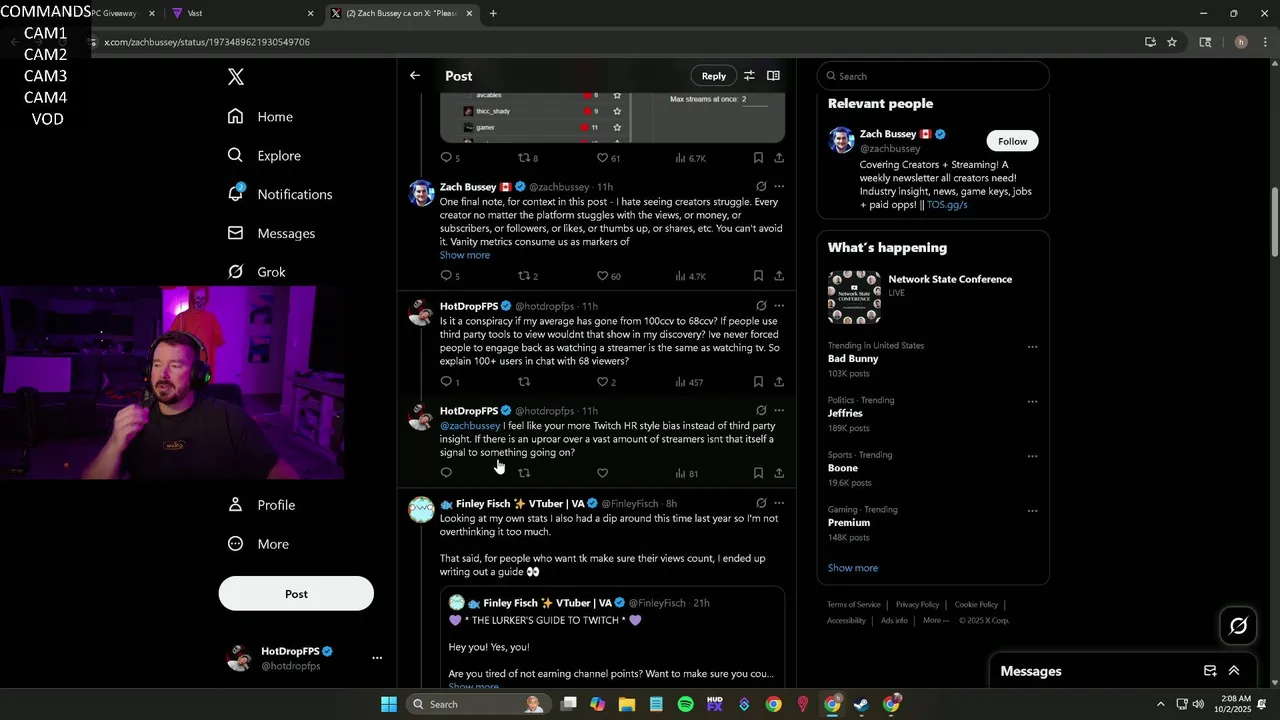Open the X logo home link
The image size is (1280, 720).
pos(236,77)
